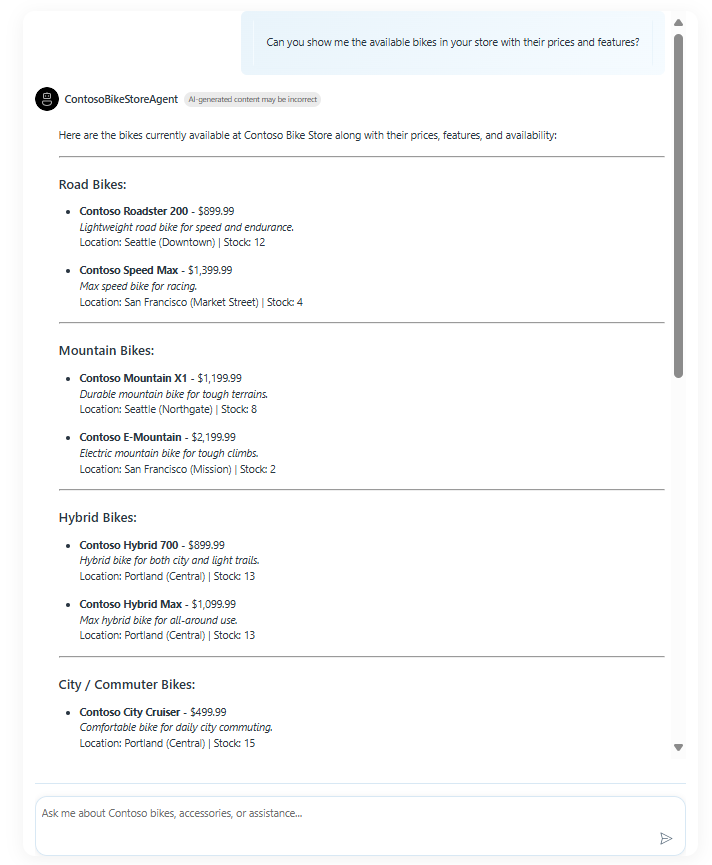Screen dimensions: 712x865
Task: Click the Road Bikes section heading
Action: tap(92, 184)
